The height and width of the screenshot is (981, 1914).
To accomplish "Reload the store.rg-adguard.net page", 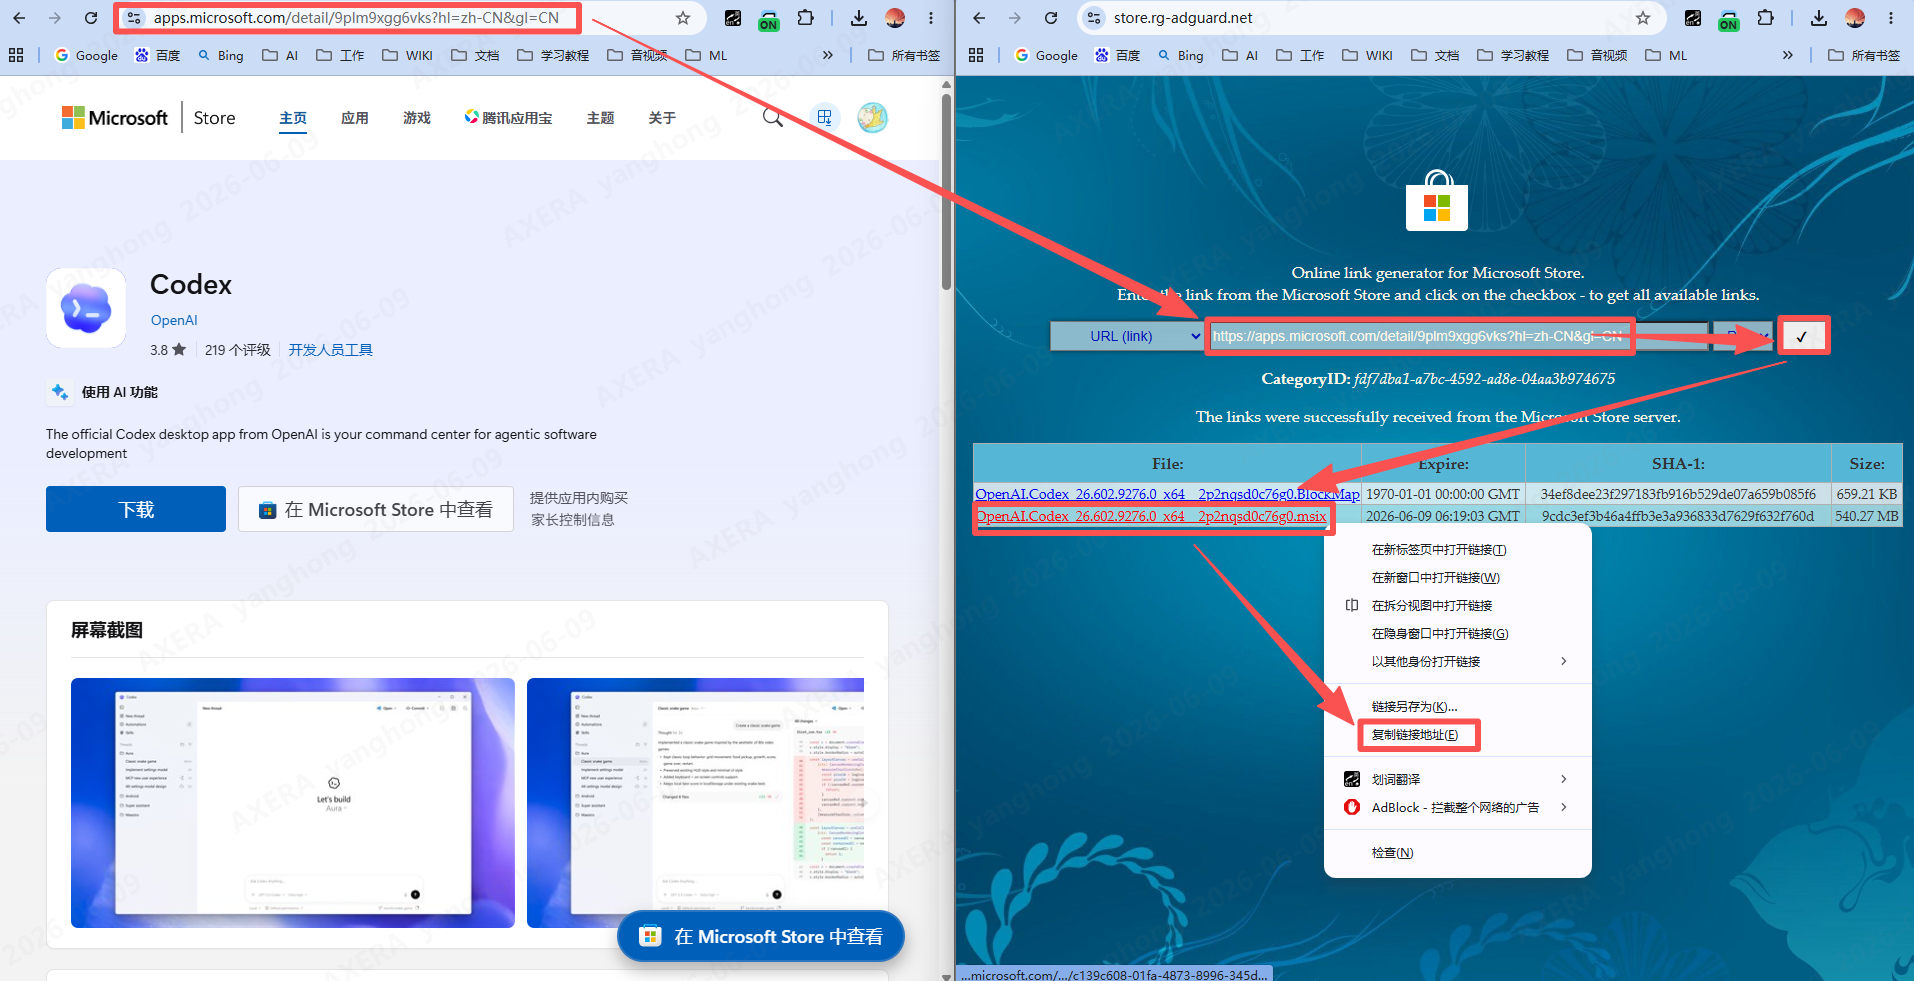I will [x=1051, y=18].
